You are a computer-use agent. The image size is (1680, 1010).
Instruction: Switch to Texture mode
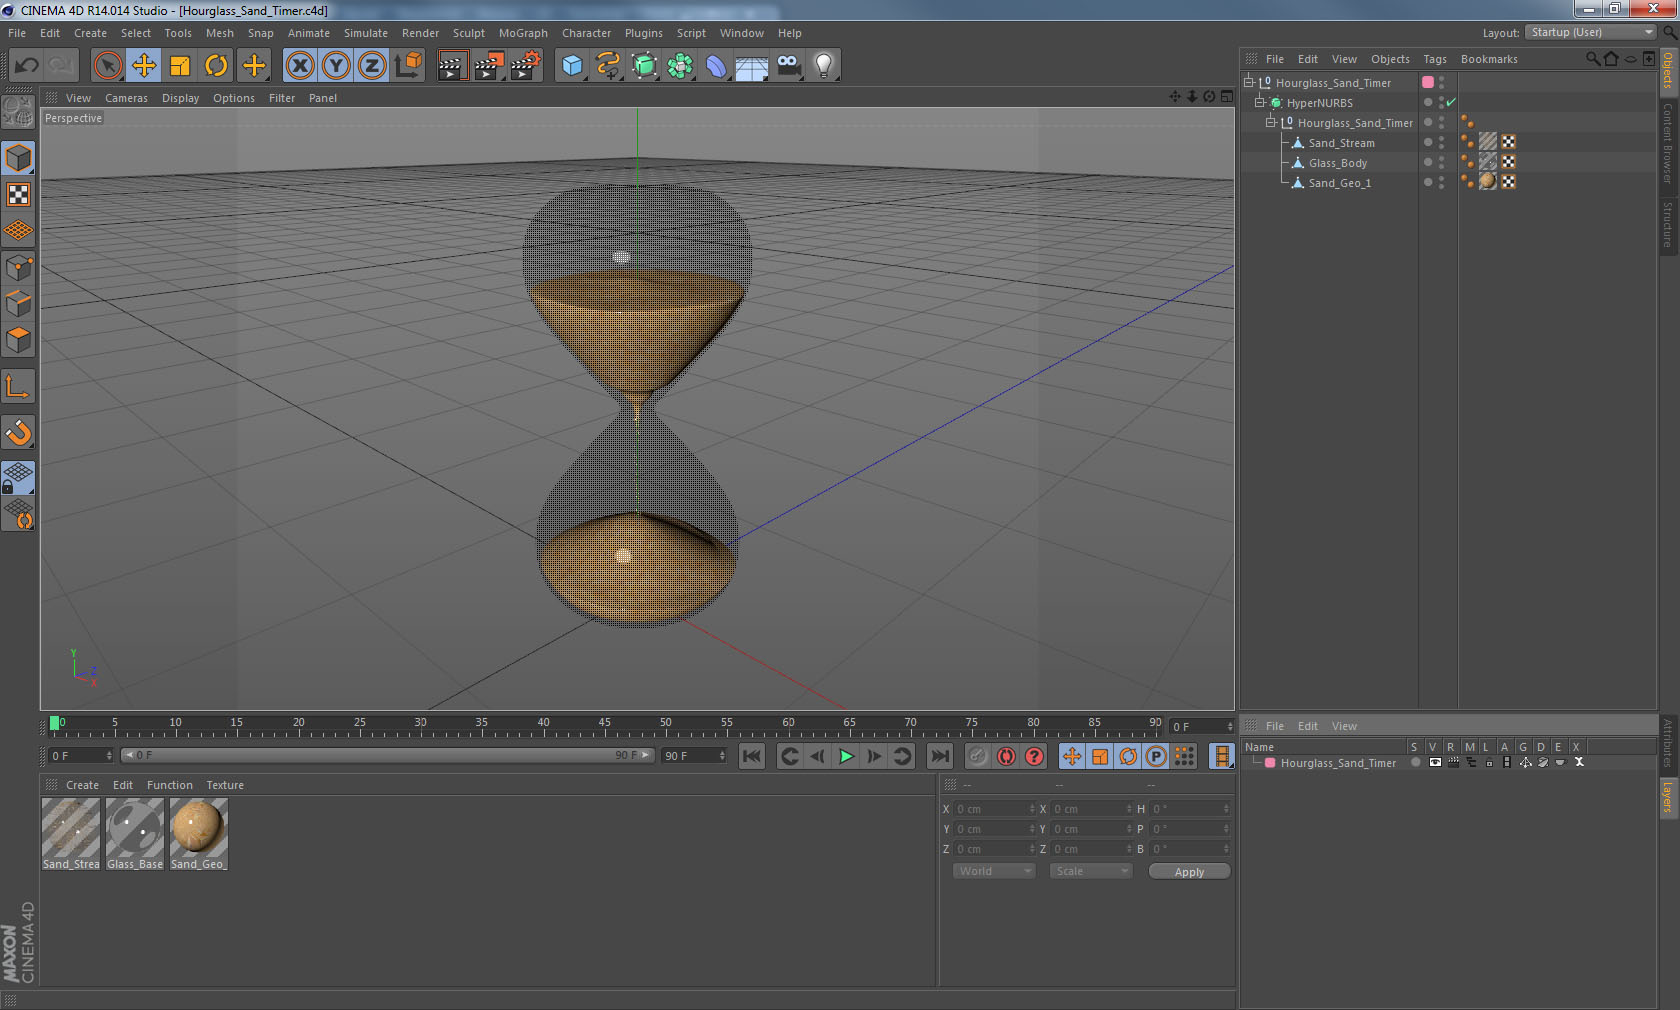[19, 195]
